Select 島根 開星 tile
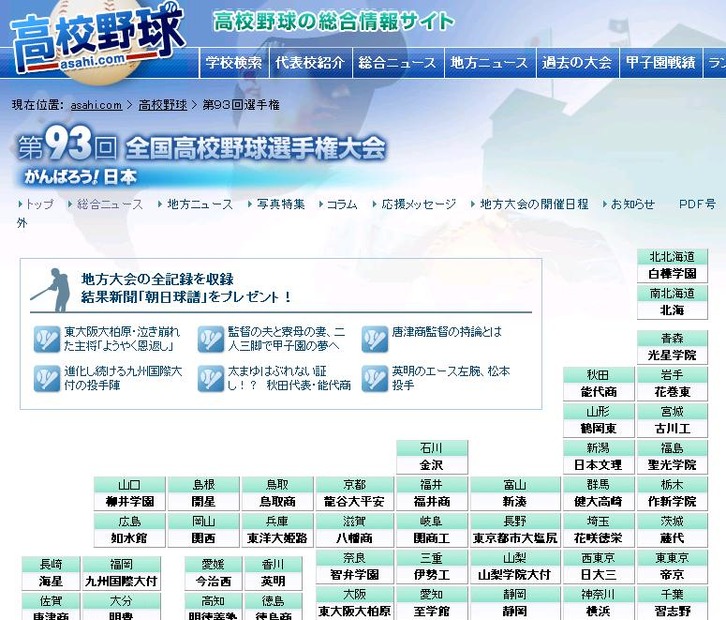 [204, 494]
